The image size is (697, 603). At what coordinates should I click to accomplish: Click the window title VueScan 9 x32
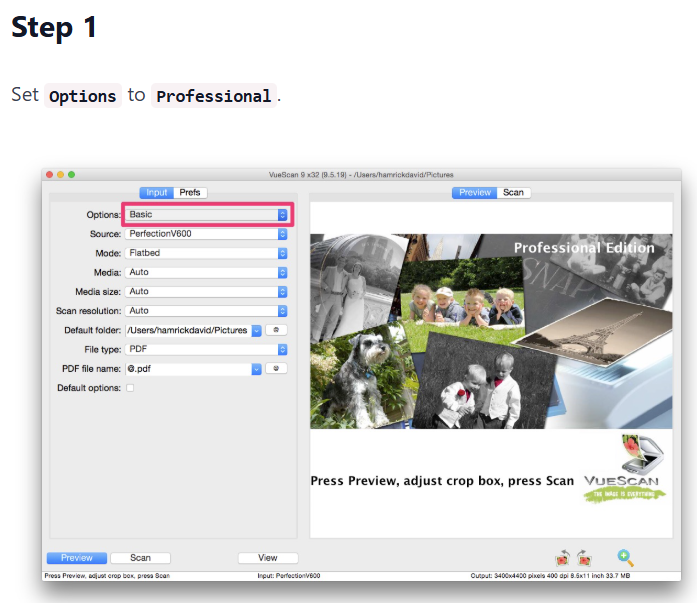(361, 175)
